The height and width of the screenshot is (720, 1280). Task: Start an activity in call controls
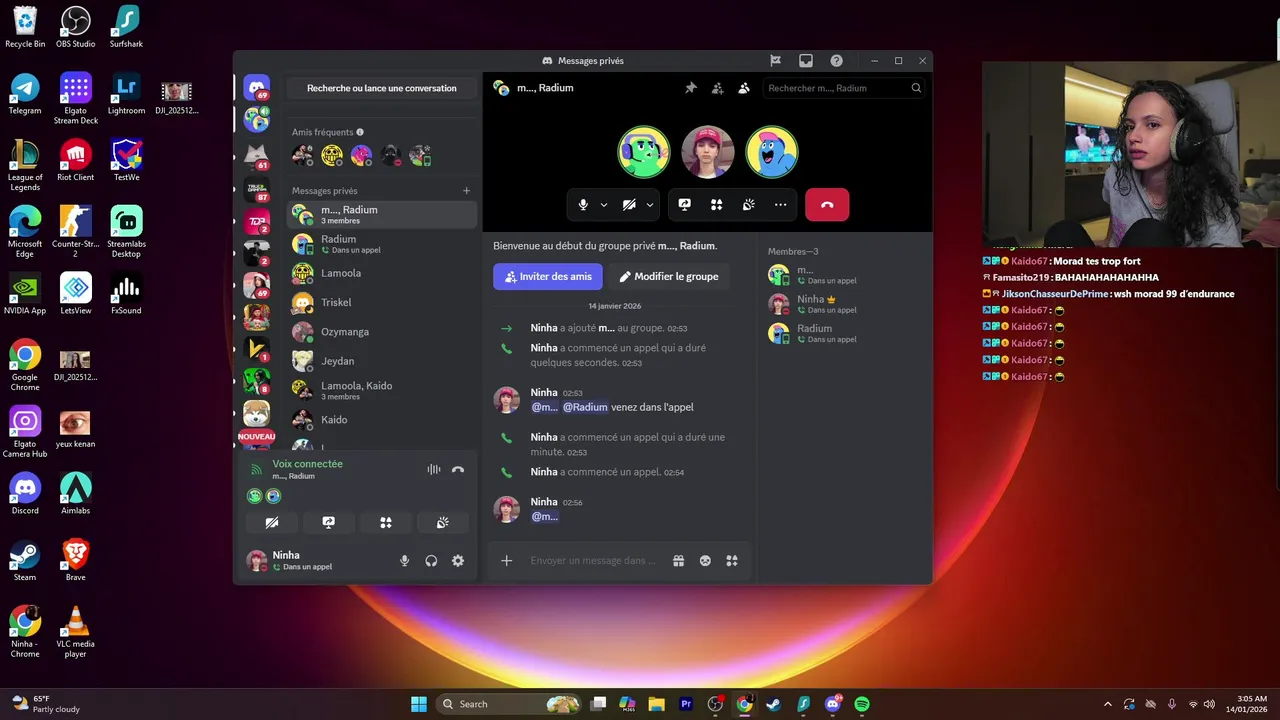(716, 204)
